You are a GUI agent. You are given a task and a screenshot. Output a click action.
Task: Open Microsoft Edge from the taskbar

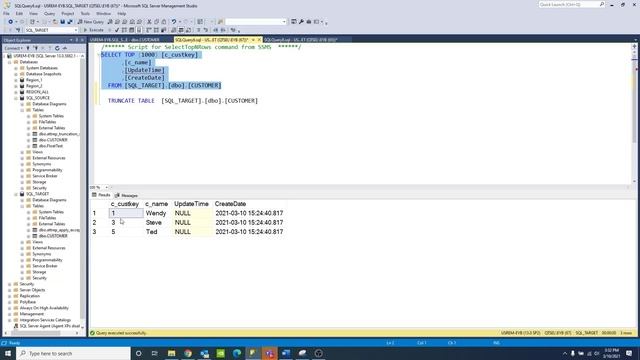[237, 353]
